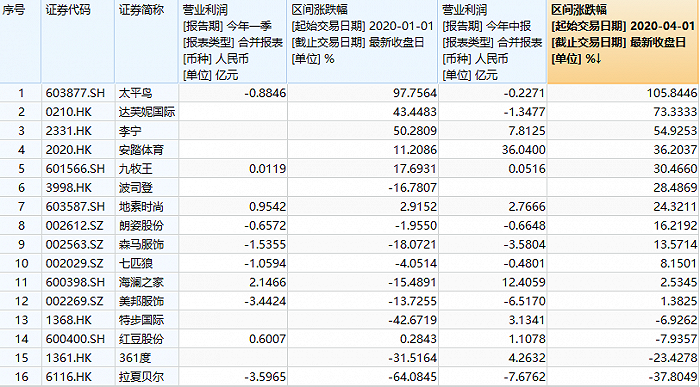Select row number 16 in 序号 column
The width and height of the screenshot is (700, 387).
pyautogui.click(x=21, y=377)
